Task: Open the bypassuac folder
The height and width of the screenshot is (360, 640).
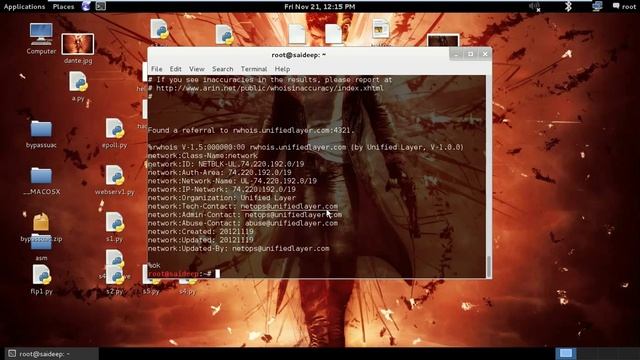Action: tap(41, 134)
